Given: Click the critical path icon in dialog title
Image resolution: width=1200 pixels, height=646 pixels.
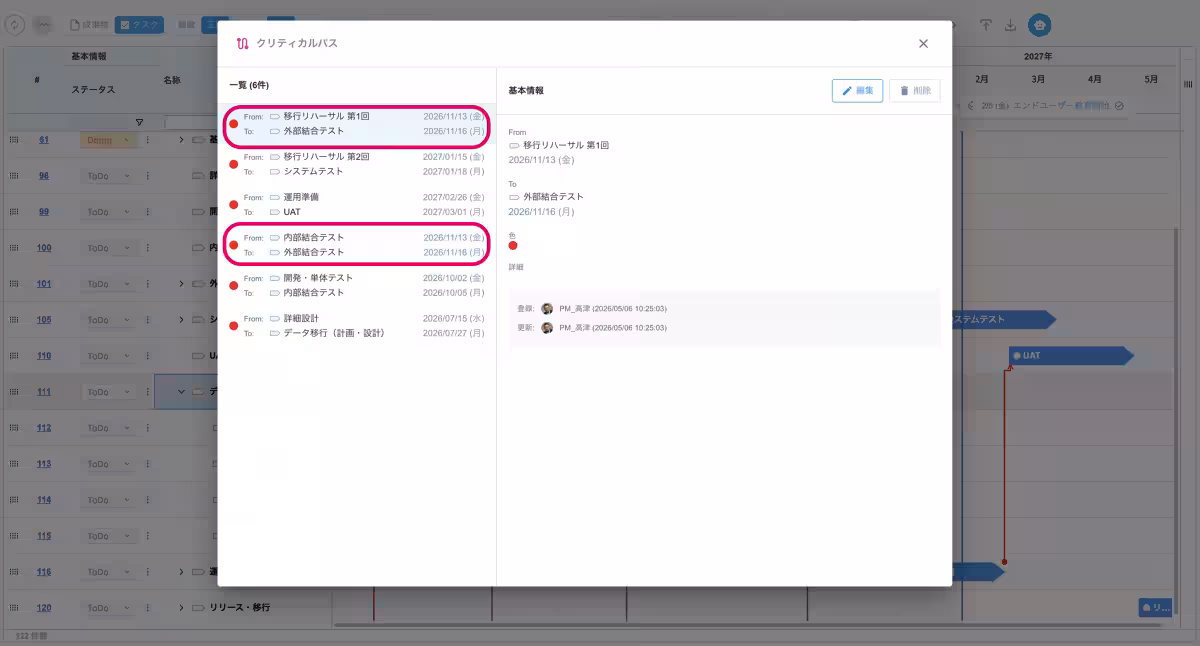Looking at the screenshot, I should (x=242, y=44).
